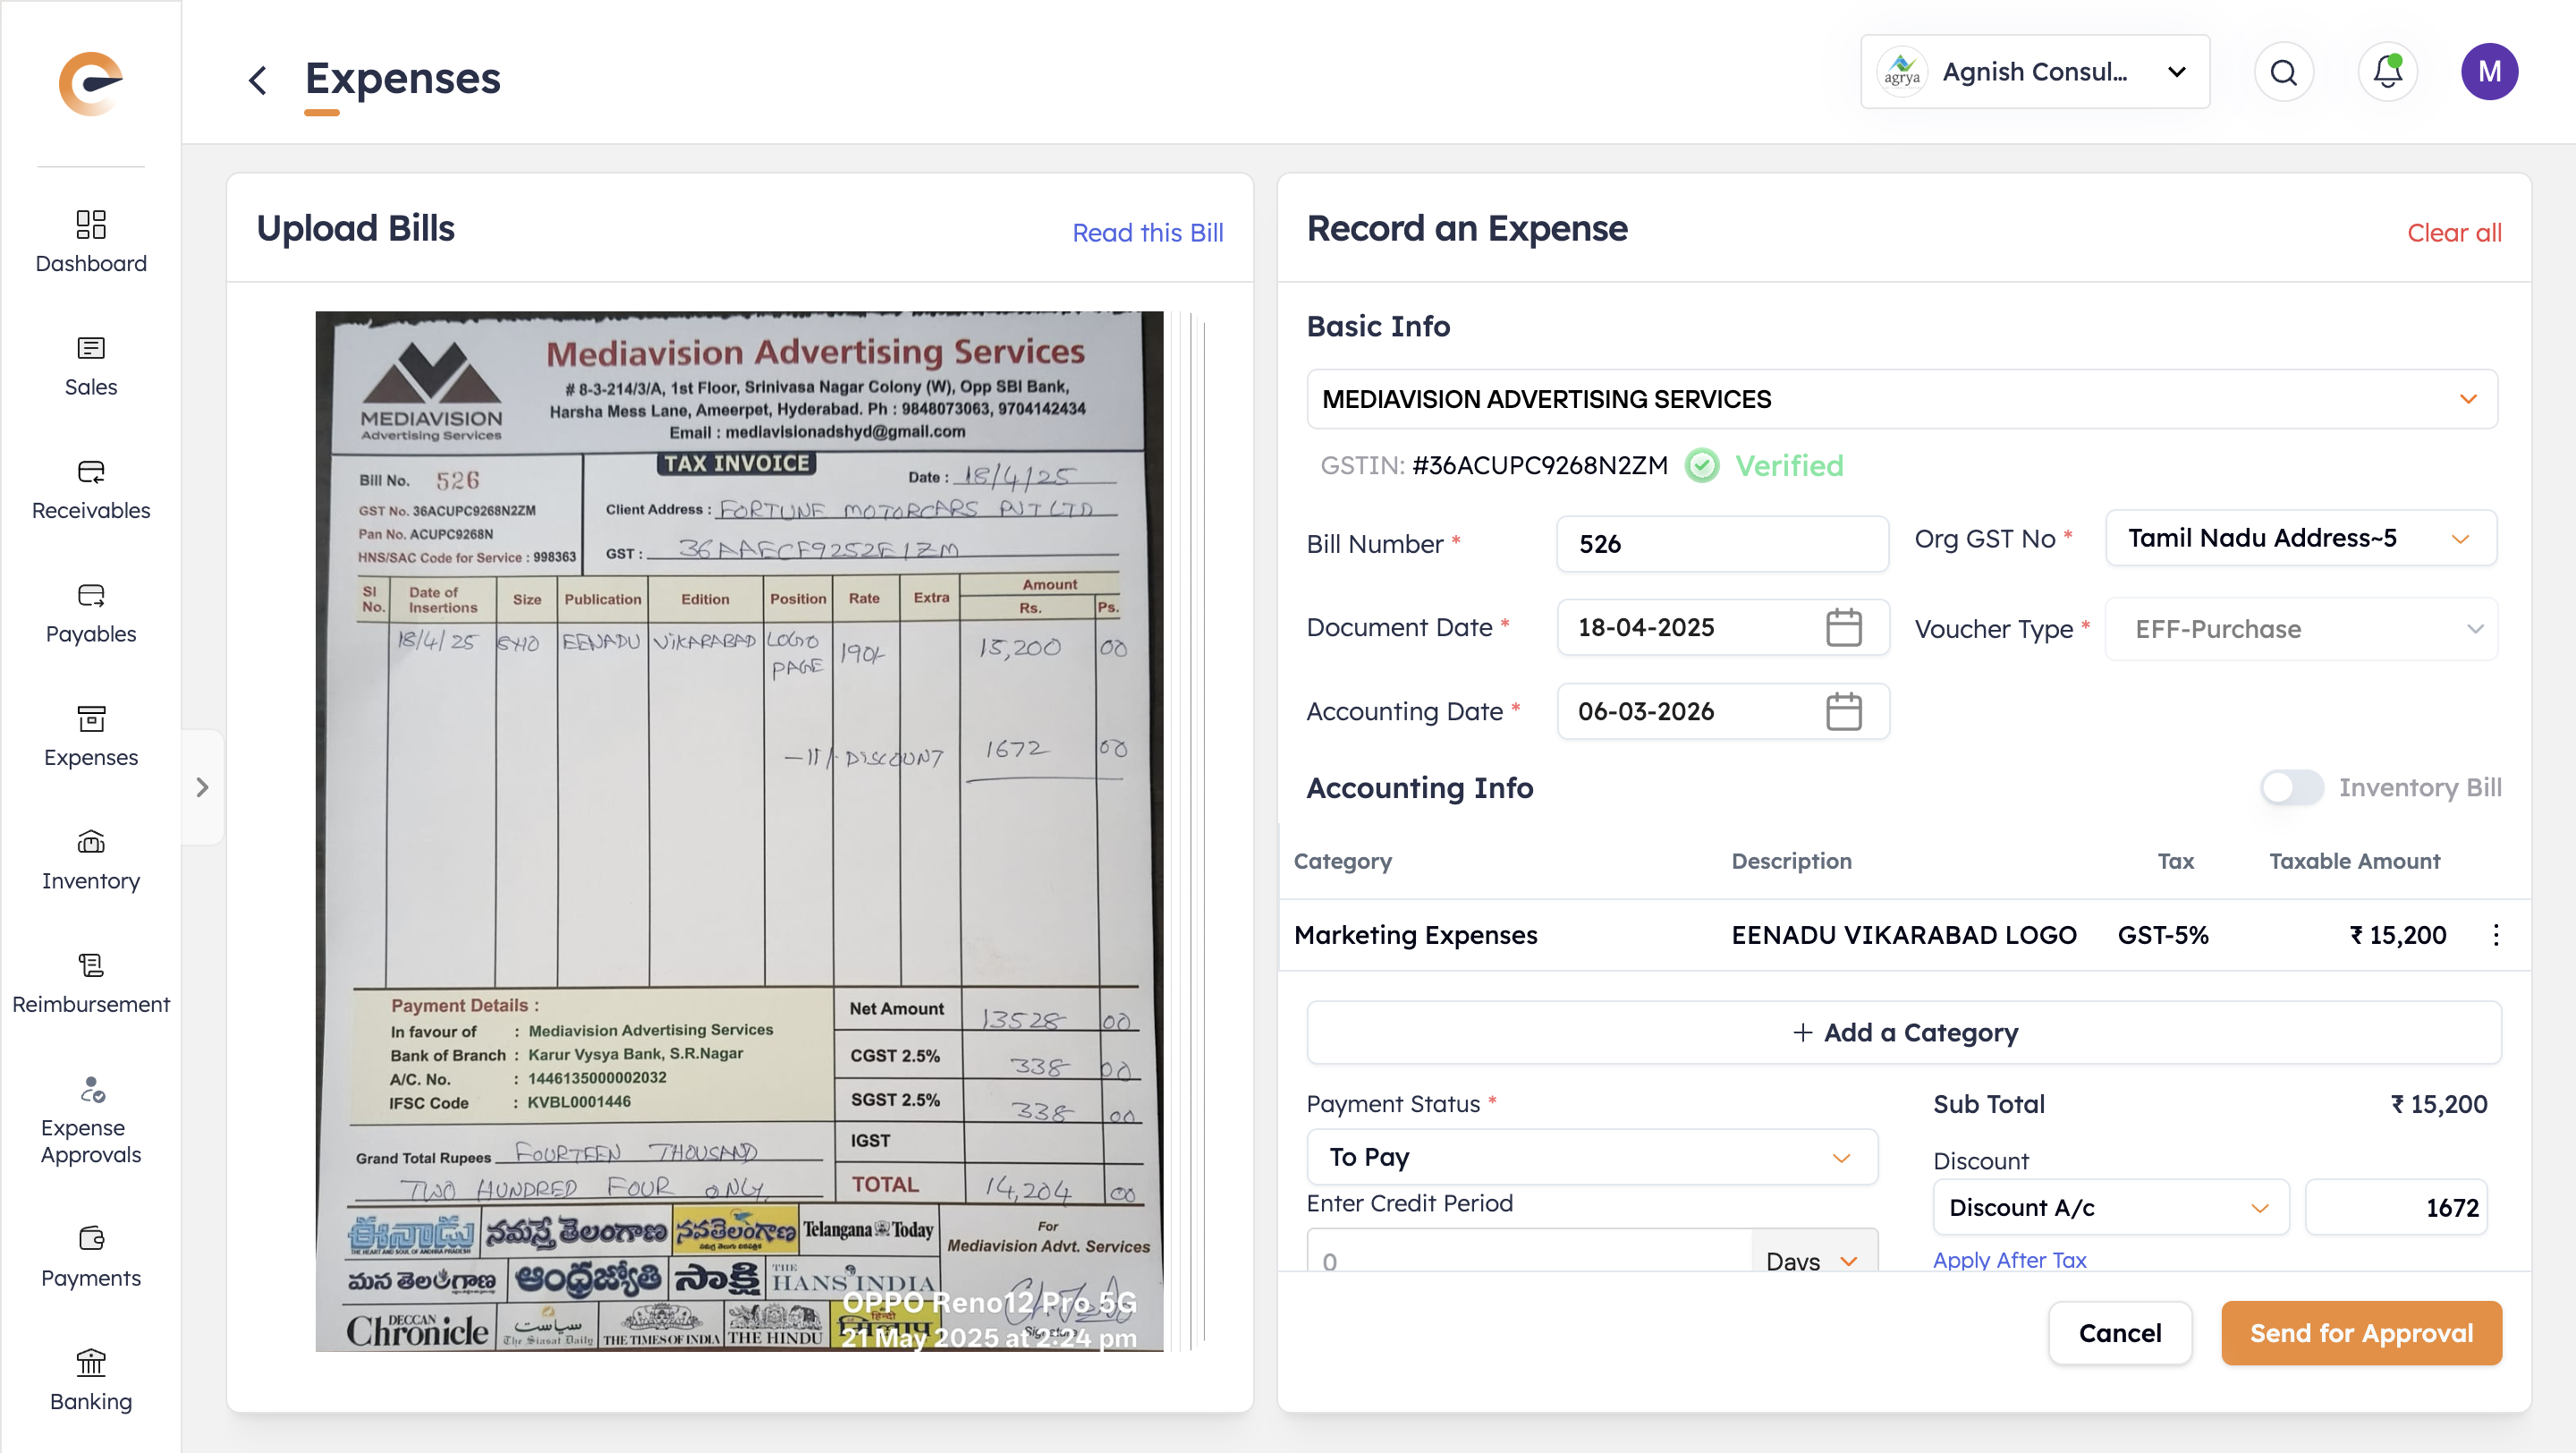Open three-dot menu for Marketing Expenses row

point(2496,935)
